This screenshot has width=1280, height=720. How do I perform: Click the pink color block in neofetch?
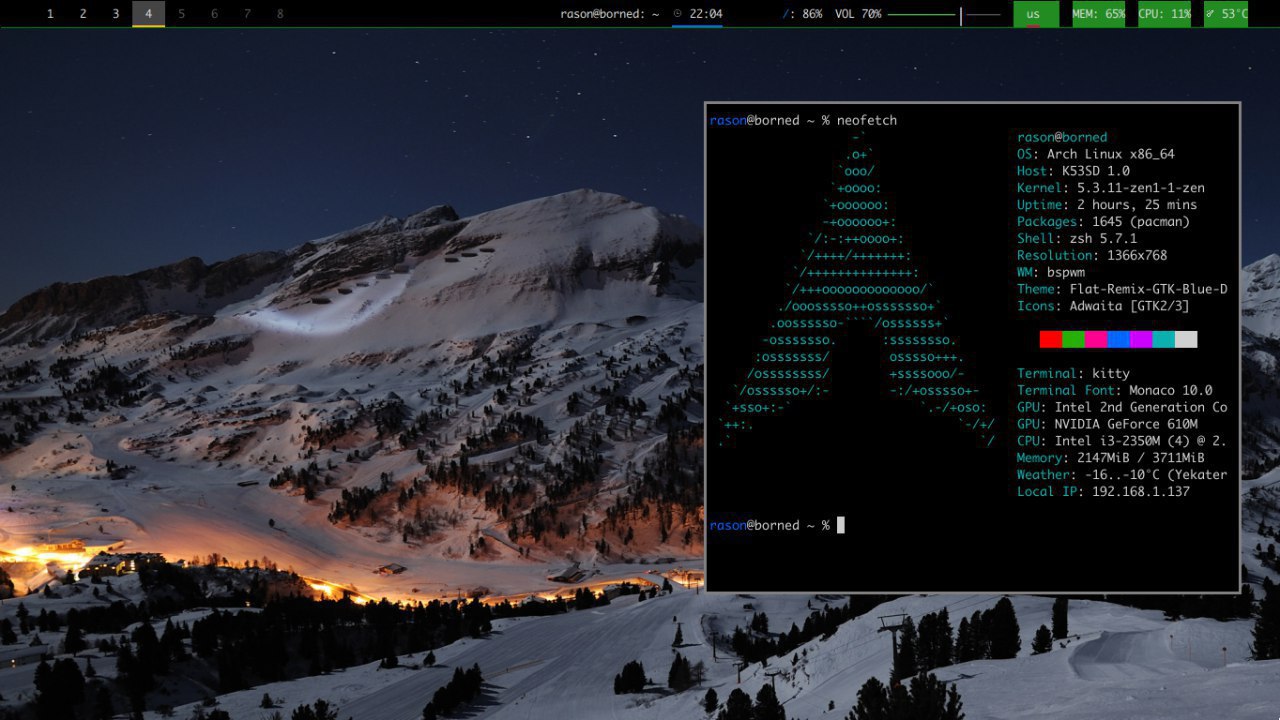(x=1096, y=339)
